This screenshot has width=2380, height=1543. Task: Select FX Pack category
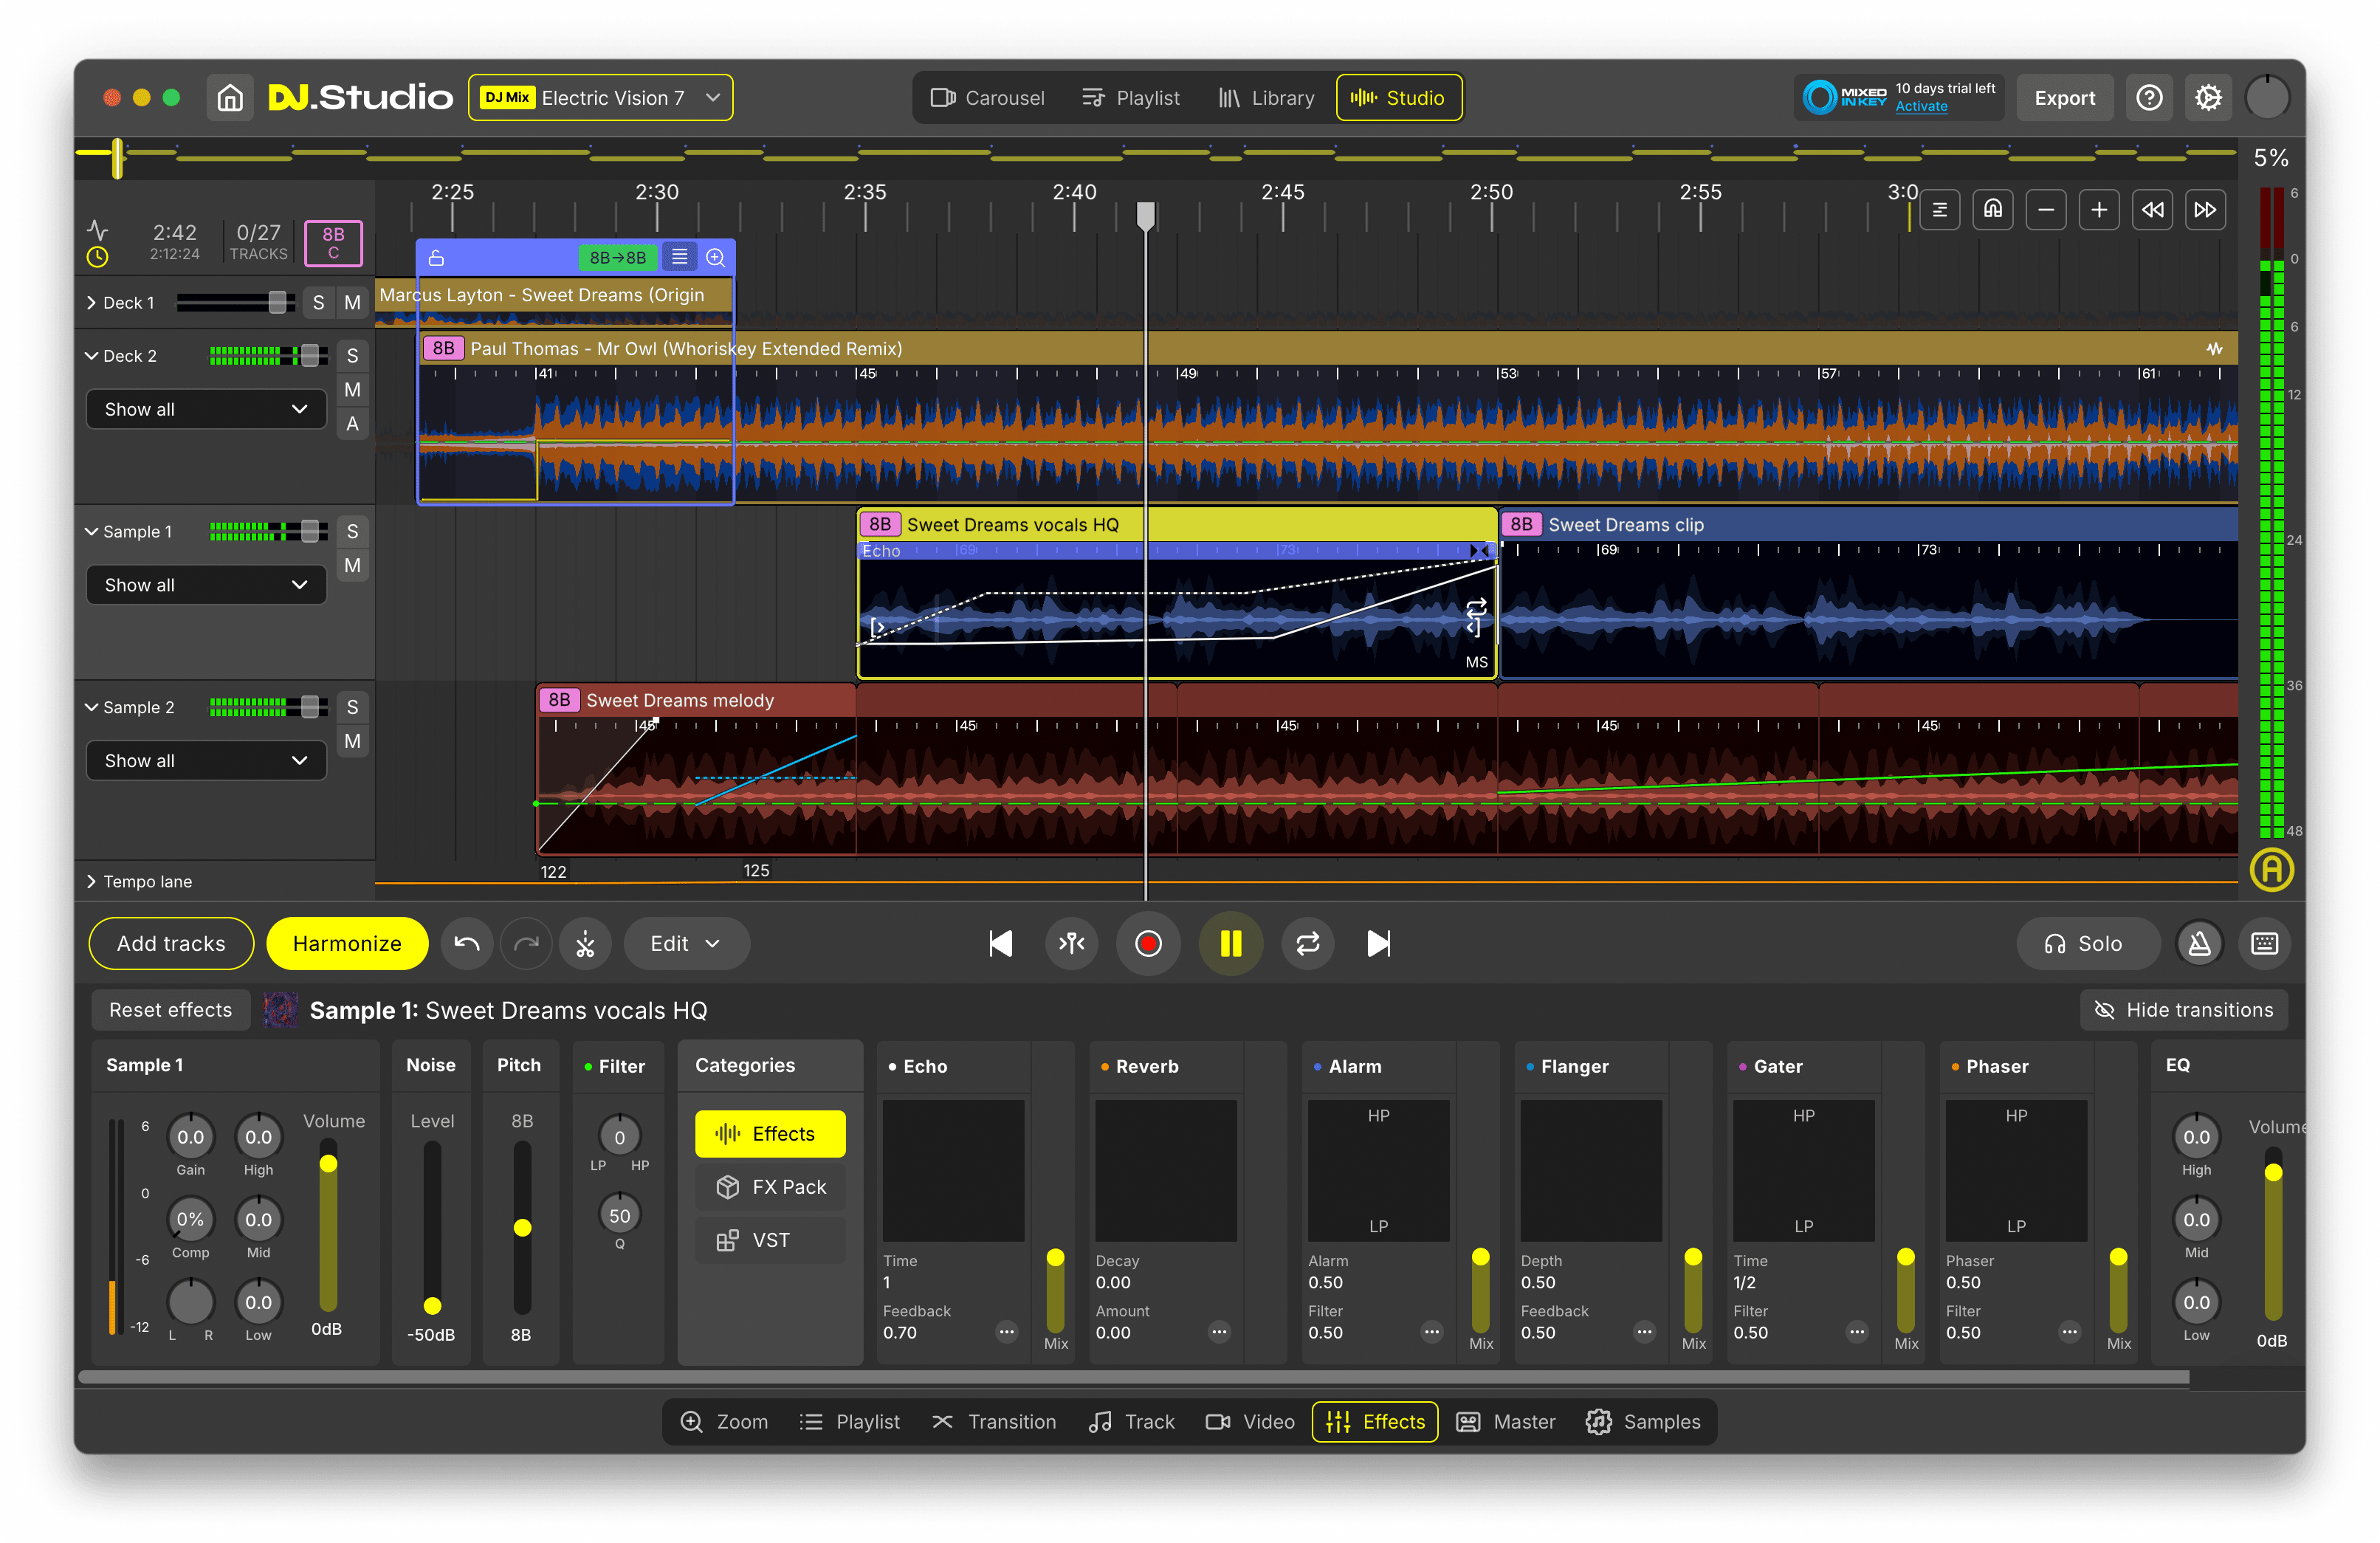point(770,1186)
